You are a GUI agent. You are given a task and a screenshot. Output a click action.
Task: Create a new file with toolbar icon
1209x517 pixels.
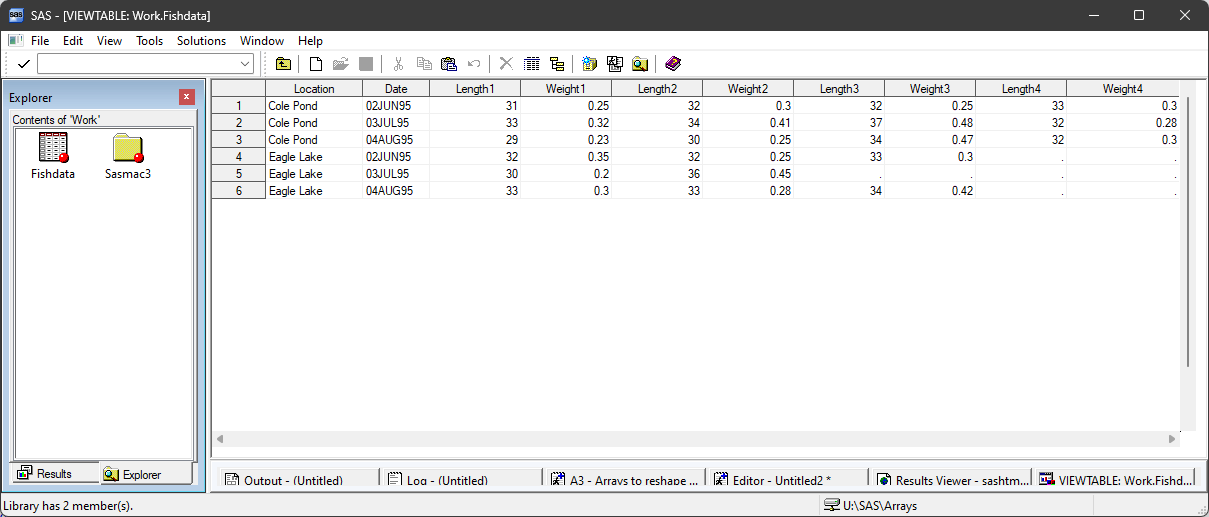click(x=316, y=64)
